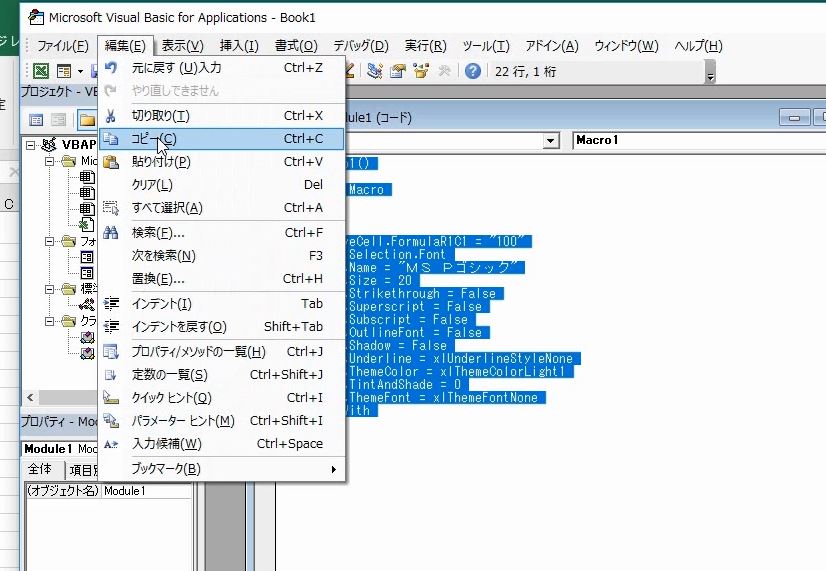This screenshot has height=571, width=826.
Task: Click the List Constants icon
Action: (x=111, y=375)
